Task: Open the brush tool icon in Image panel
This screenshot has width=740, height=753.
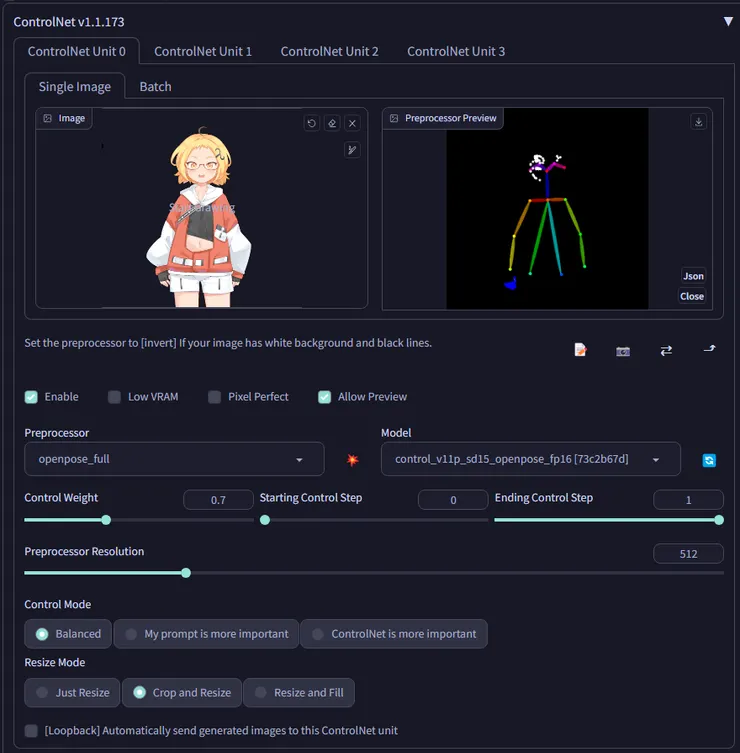Action: pyautogui.click(x=352, y=150)
